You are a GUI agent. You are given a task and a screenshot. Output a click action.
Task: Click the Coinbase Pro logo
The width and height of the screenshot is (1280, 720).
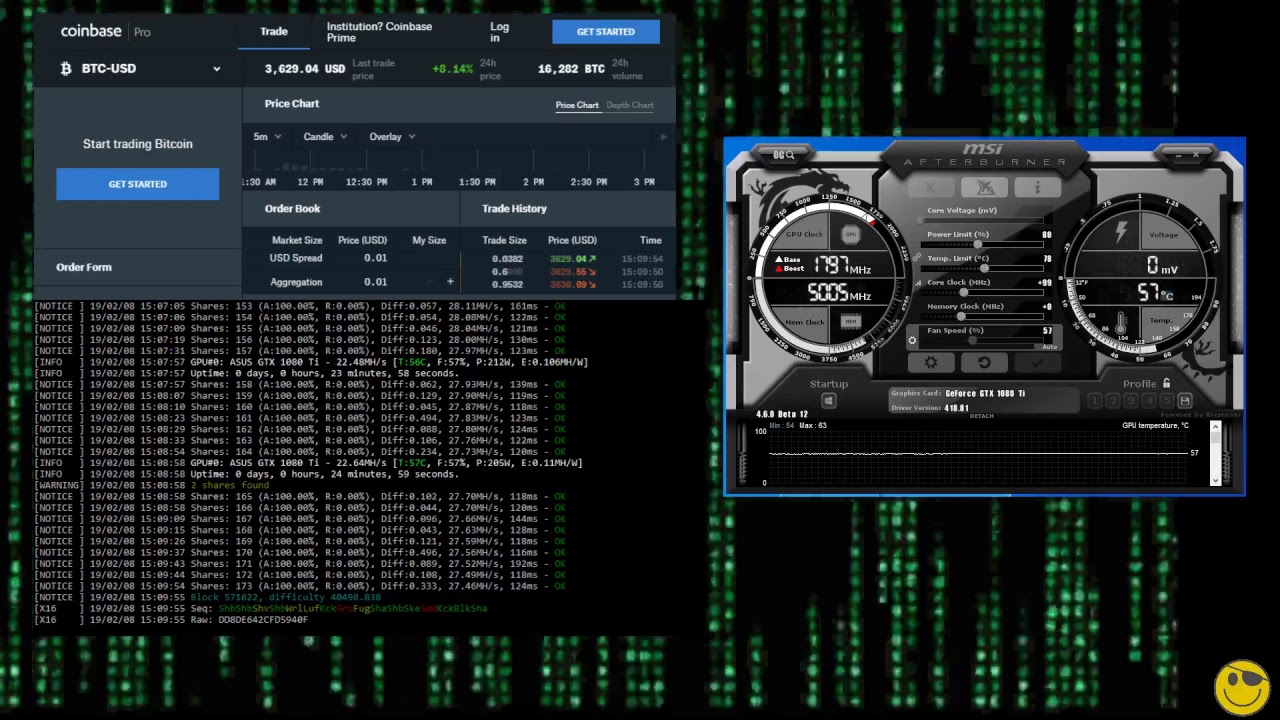coord(105,31)
